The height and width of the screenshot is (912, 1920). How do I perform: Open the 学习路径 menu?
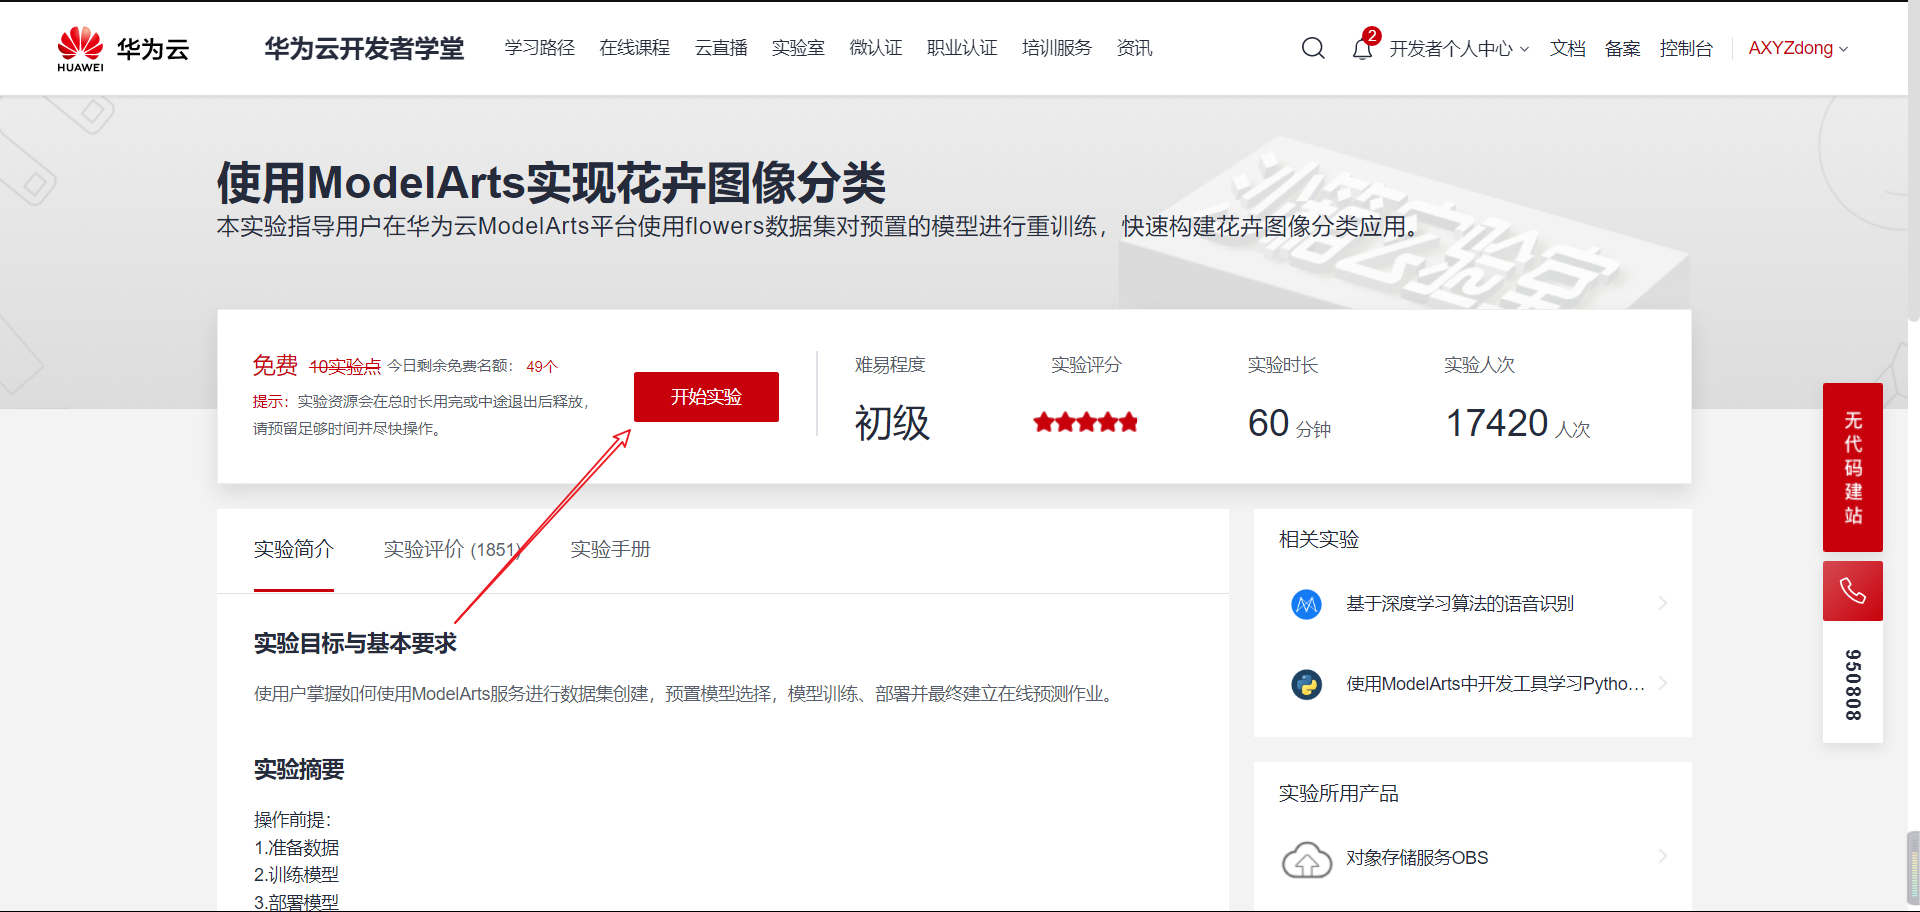pyautogui.click(x=540, y=48)
